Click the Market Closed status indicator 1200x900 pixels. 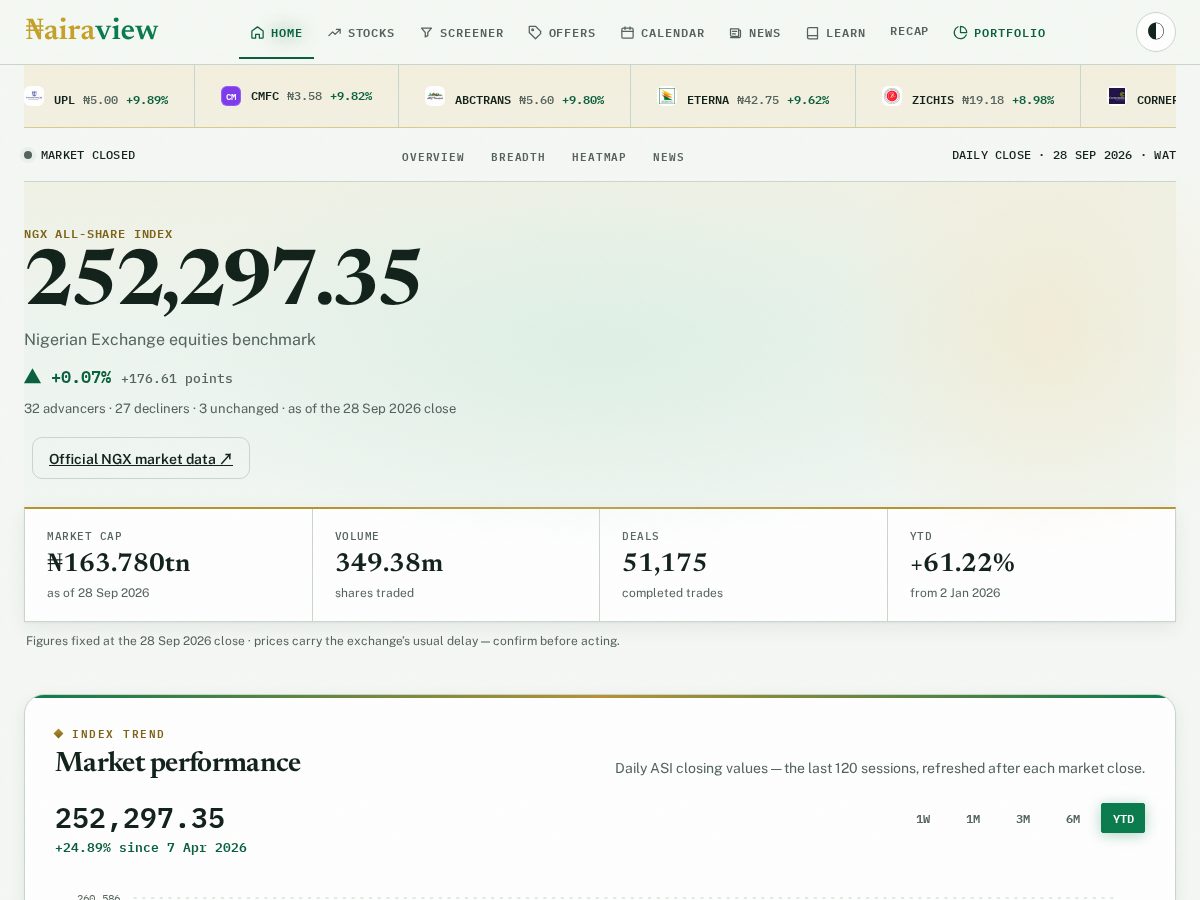tap(80, 155)
